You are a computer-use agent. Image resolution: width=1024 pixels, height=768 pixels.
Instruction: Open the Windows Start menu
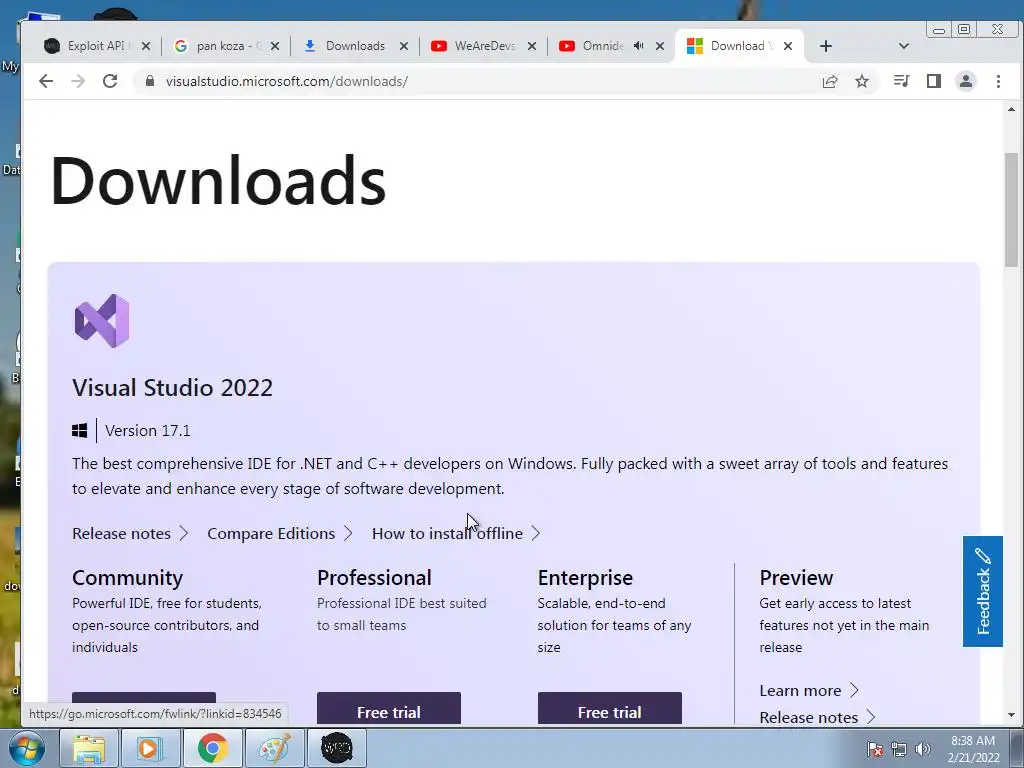point(27,748)
